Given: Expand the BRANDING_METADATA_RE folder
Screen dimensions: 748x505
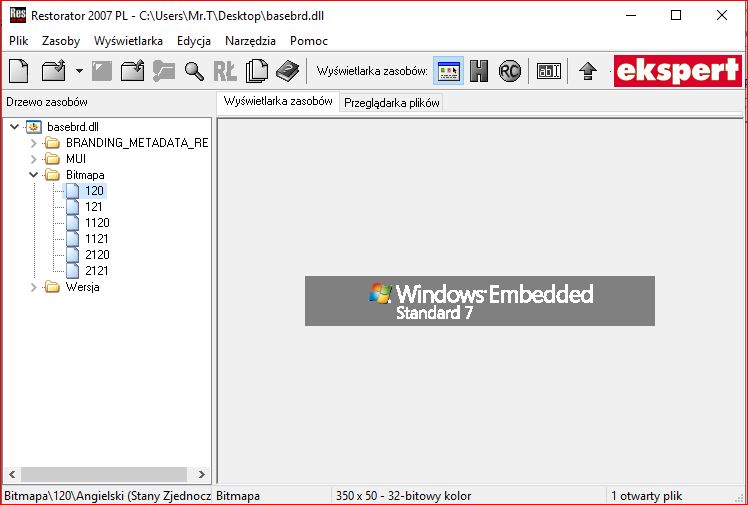Looking at the screenshot, I should point(33,143).
